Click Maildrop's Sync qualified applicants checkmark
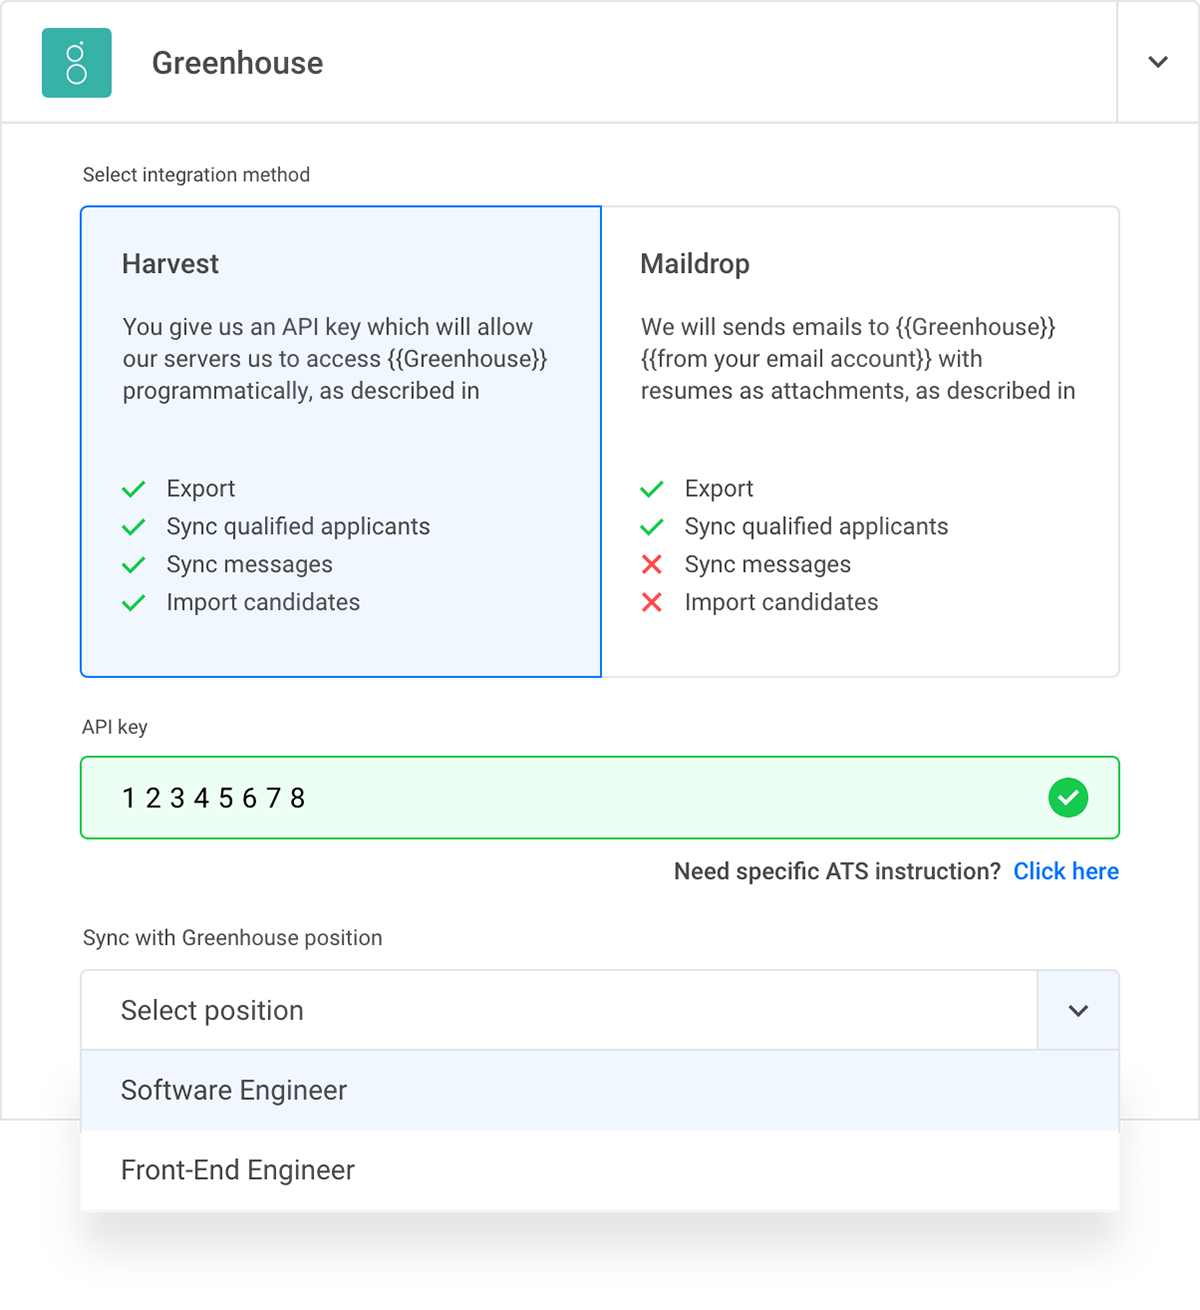 point(652,527)
